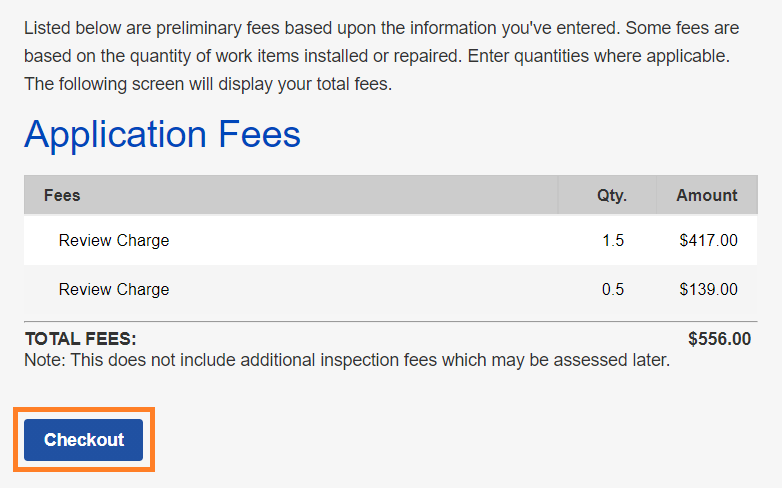
Task: Click the $556.00 total amount
Action: pos(719,339)
